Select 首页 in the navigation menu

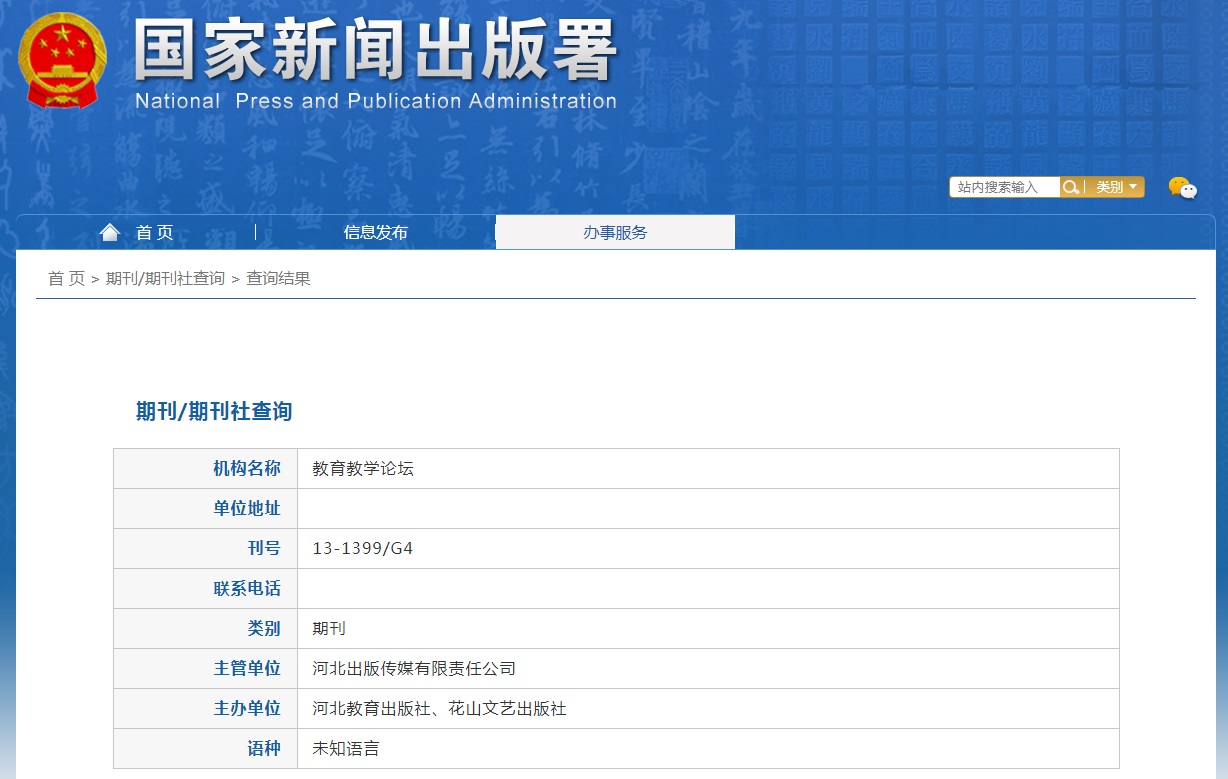156,232
